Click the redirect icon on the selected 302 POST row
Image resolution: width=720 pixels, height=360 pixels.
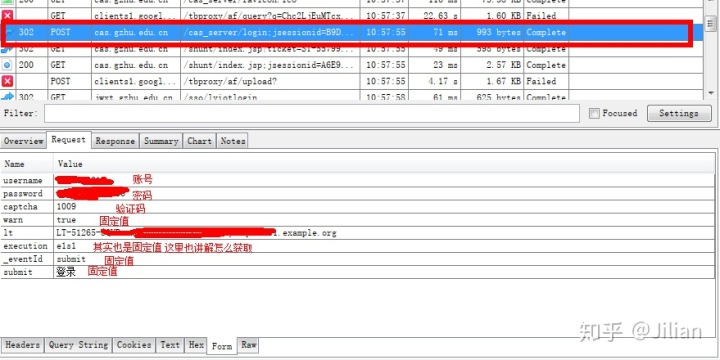tap(9, 32)
